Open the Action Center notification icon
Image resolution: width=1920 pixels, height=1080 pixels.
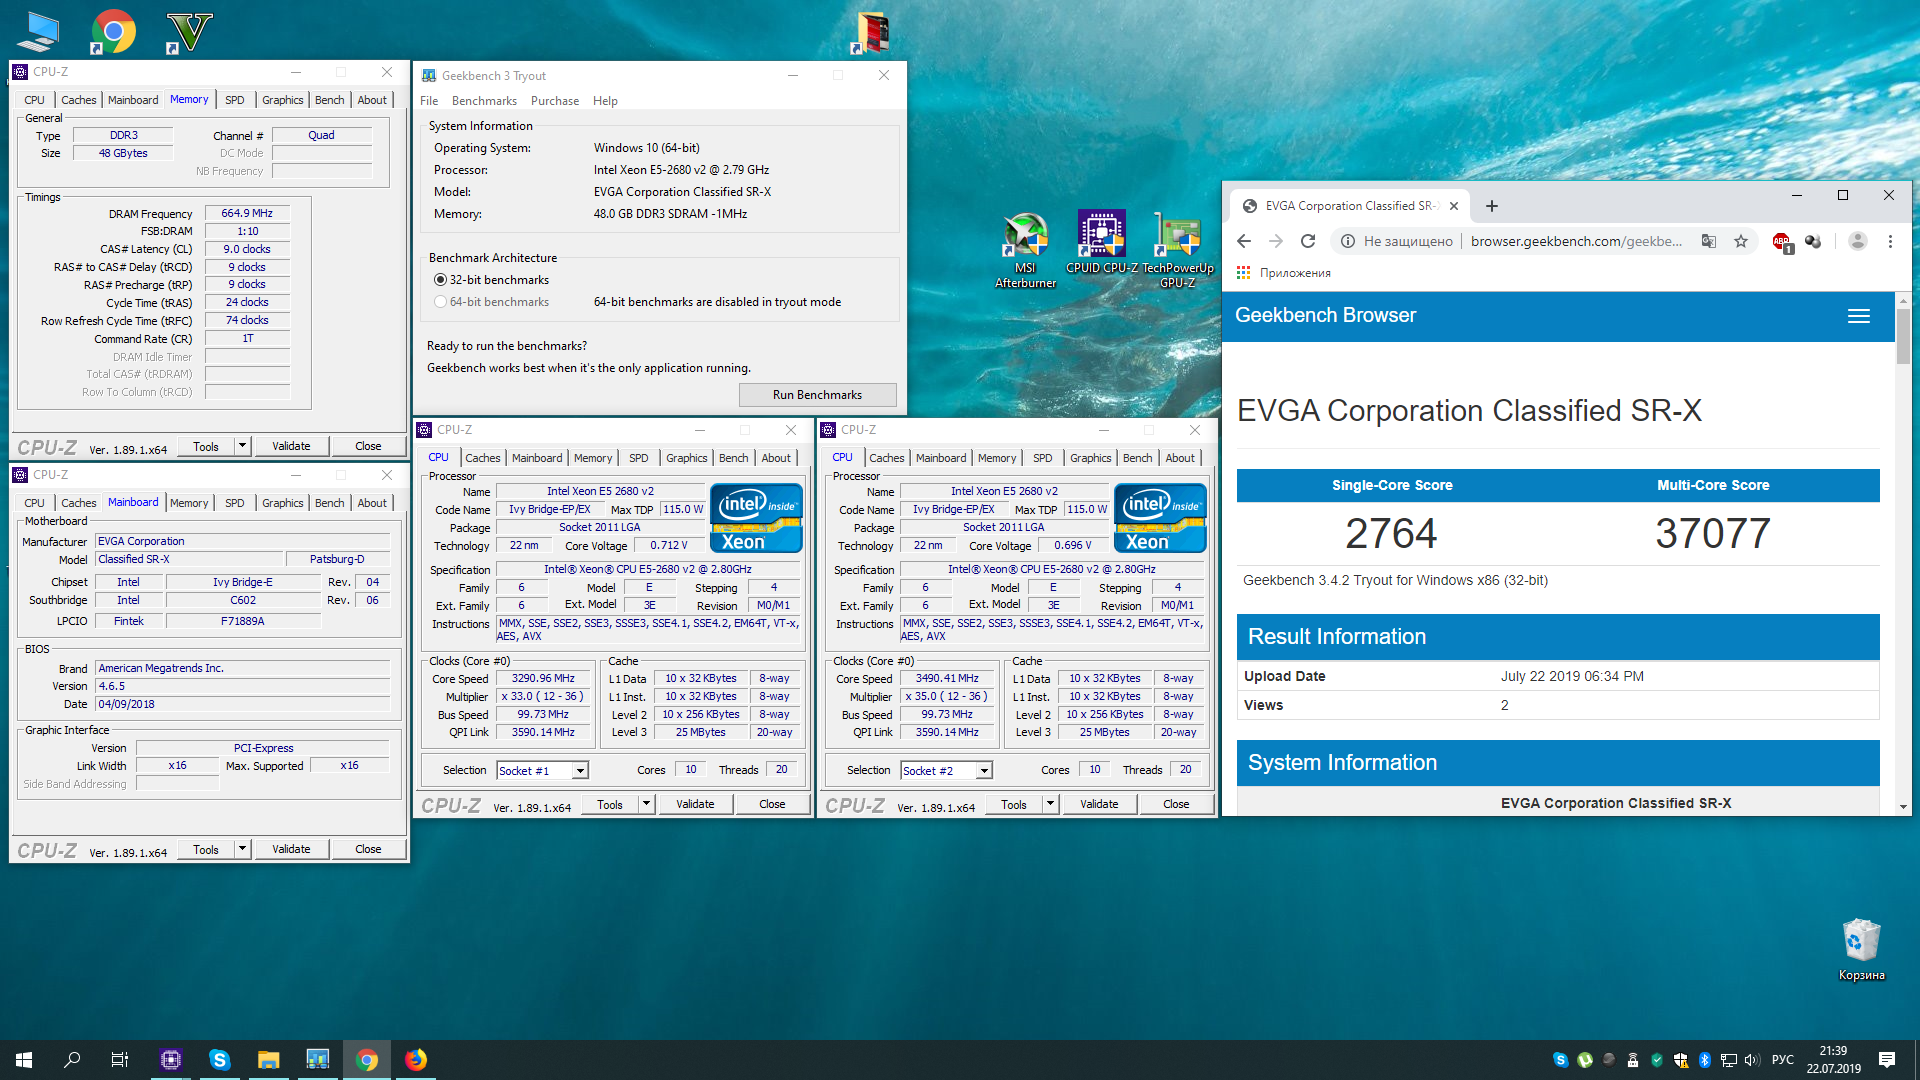(1887, 1060)
